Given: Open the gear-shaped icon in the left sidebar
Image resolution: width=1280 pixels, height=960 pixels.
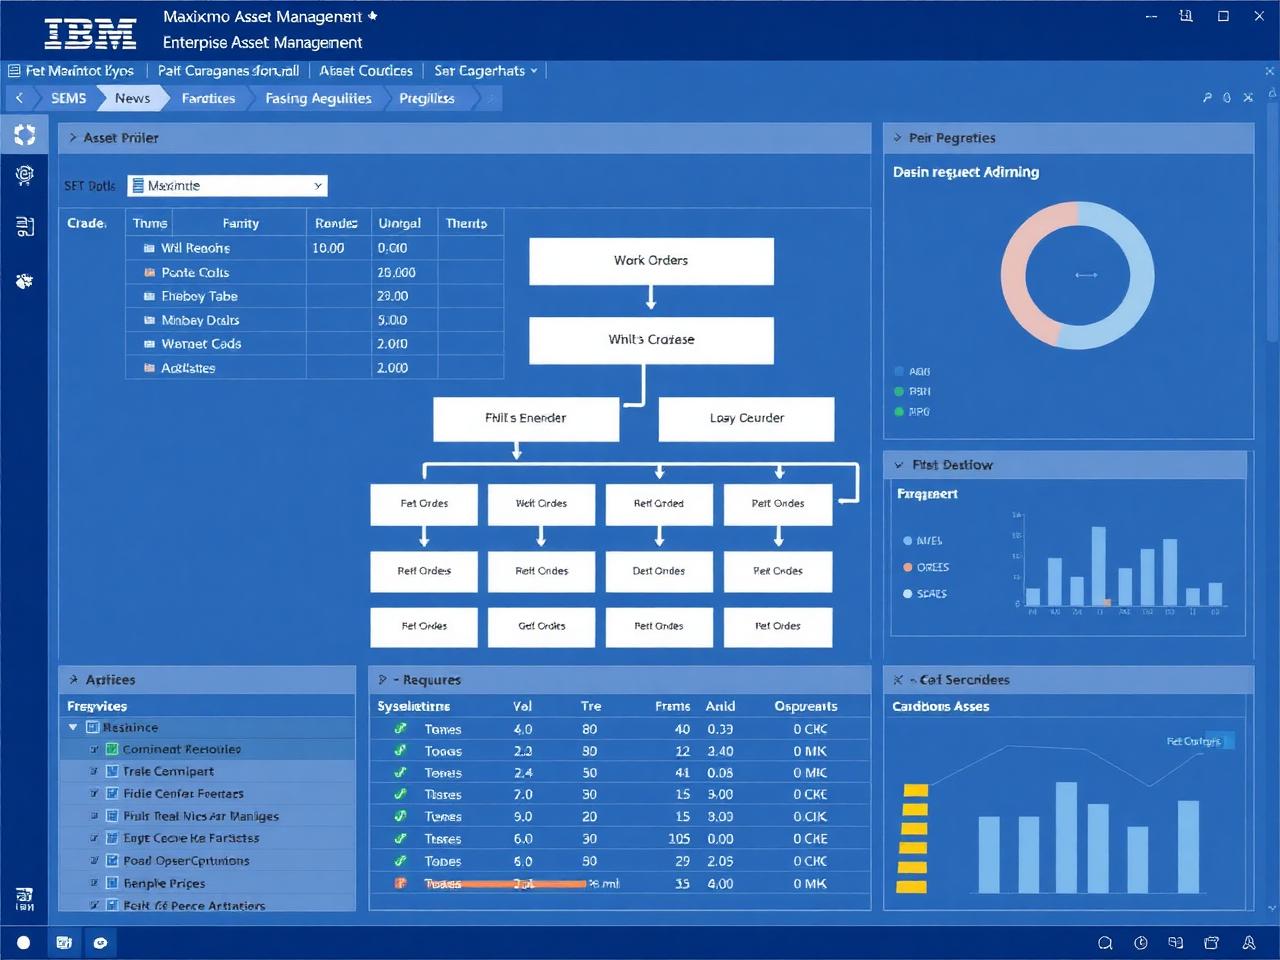Looking at the screenshot, I should pyautogui.click(x=24, y=176).
